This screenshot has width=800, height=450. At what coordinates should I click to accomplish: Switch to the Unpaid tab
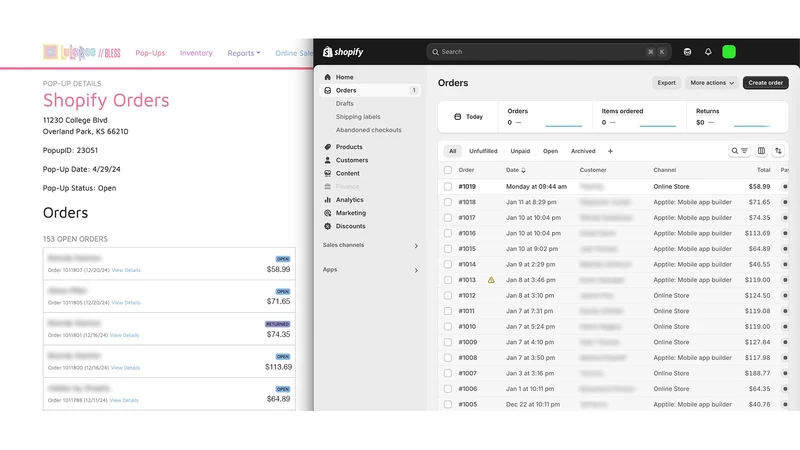point(520,151)
